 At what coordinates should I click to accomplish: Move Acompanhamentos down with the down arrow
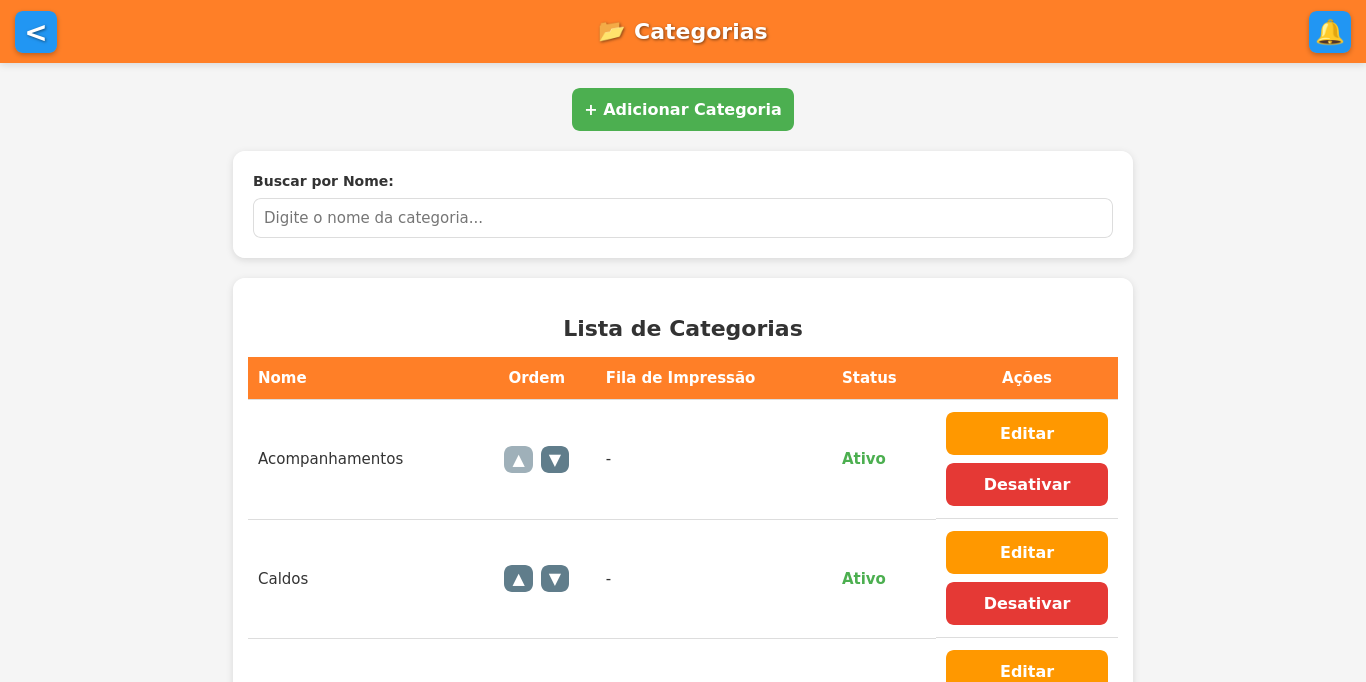(x=555, y=459)
